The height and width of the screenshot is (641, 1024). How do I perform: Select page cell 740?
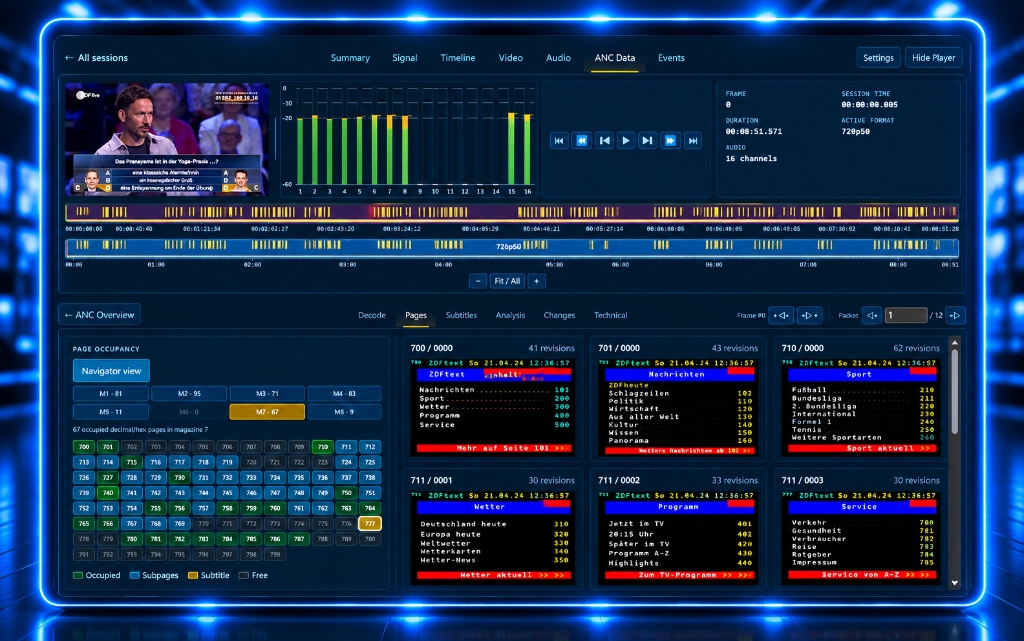coord(108,493)
